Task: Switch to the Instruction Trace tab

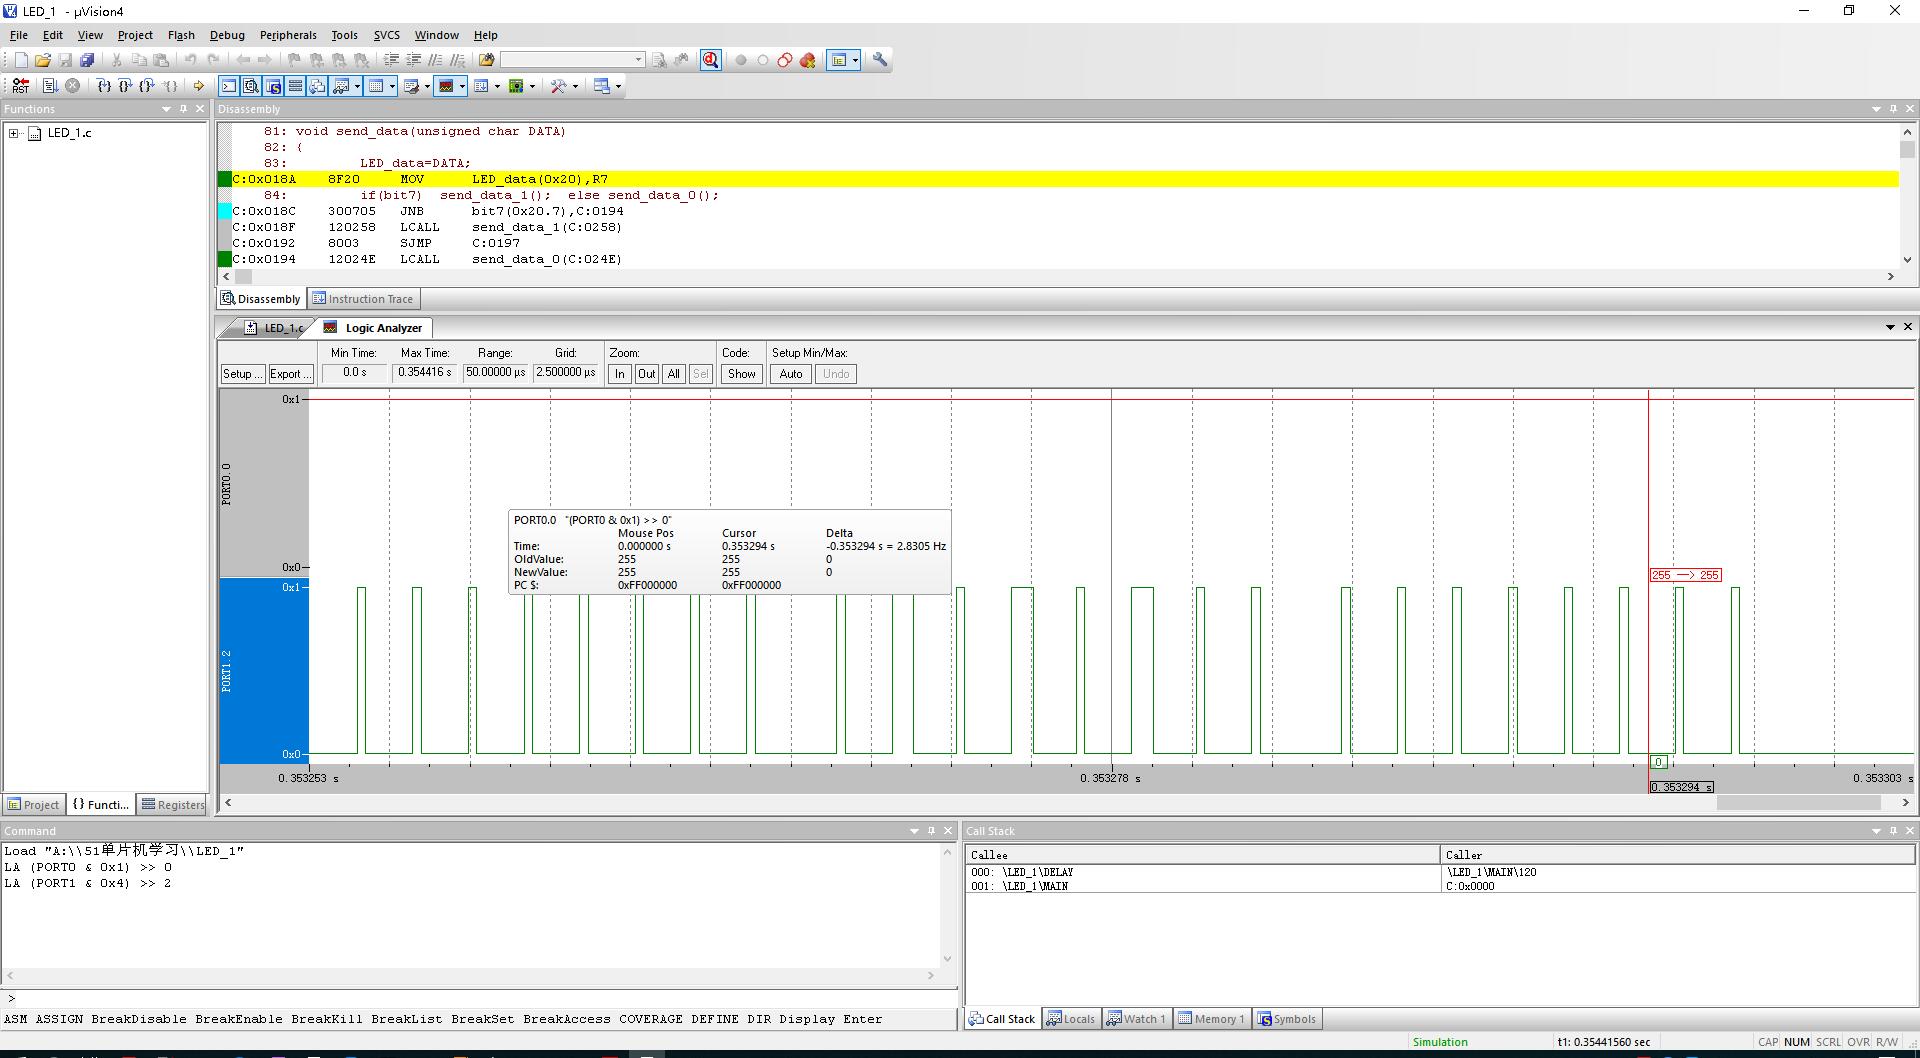Action: [x=362, y=299]
